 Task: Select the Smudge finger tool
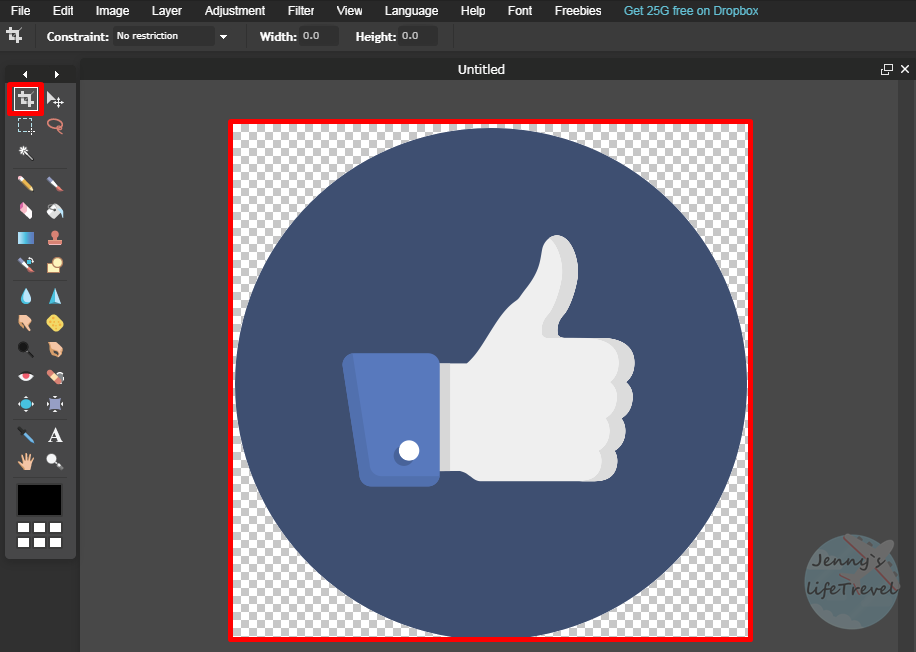(26, 323)
